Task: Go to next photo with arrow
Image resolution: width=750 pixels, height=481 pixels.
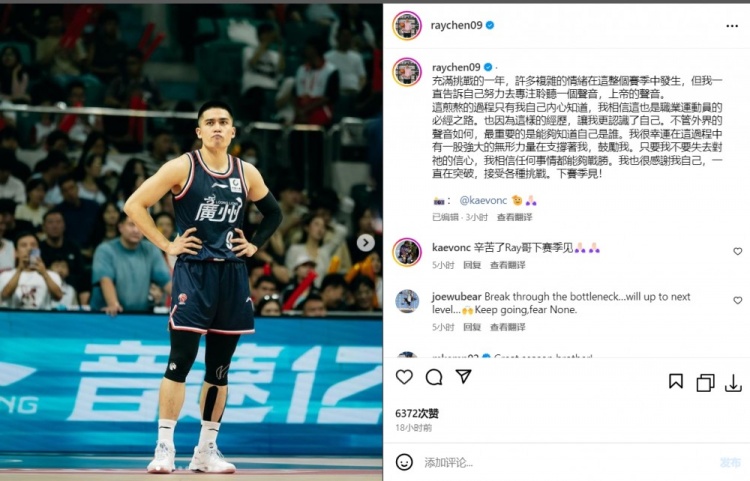Action: click(365, 243)
